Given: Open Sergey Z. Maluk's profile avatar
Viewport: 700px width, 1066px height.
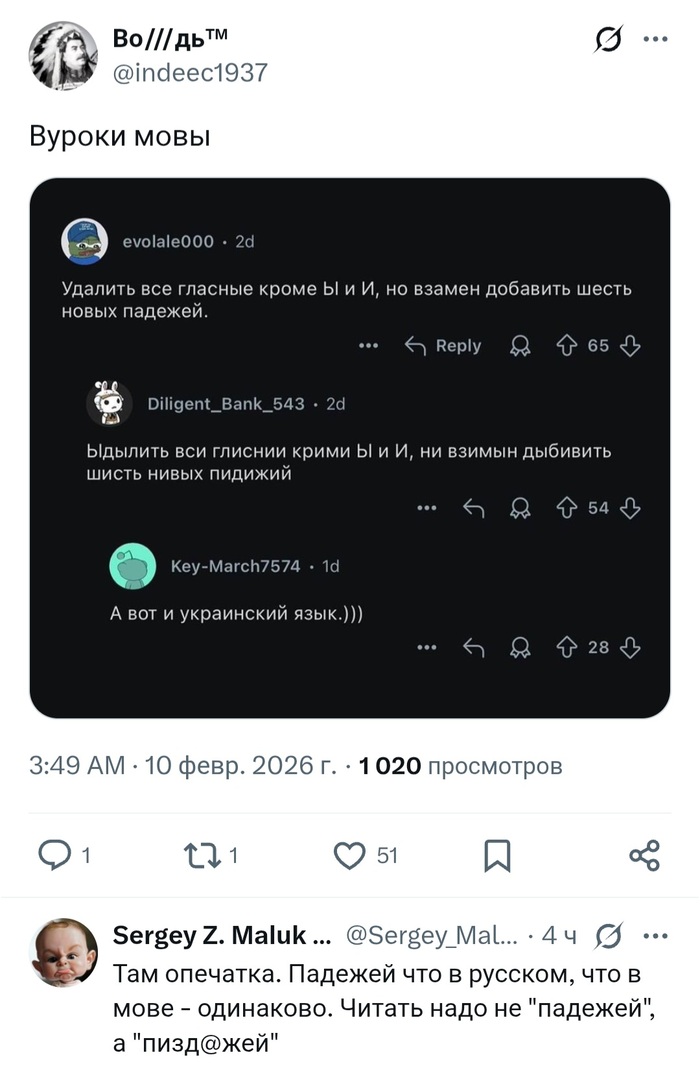Looking at the screenshot, I should point(66,953).
